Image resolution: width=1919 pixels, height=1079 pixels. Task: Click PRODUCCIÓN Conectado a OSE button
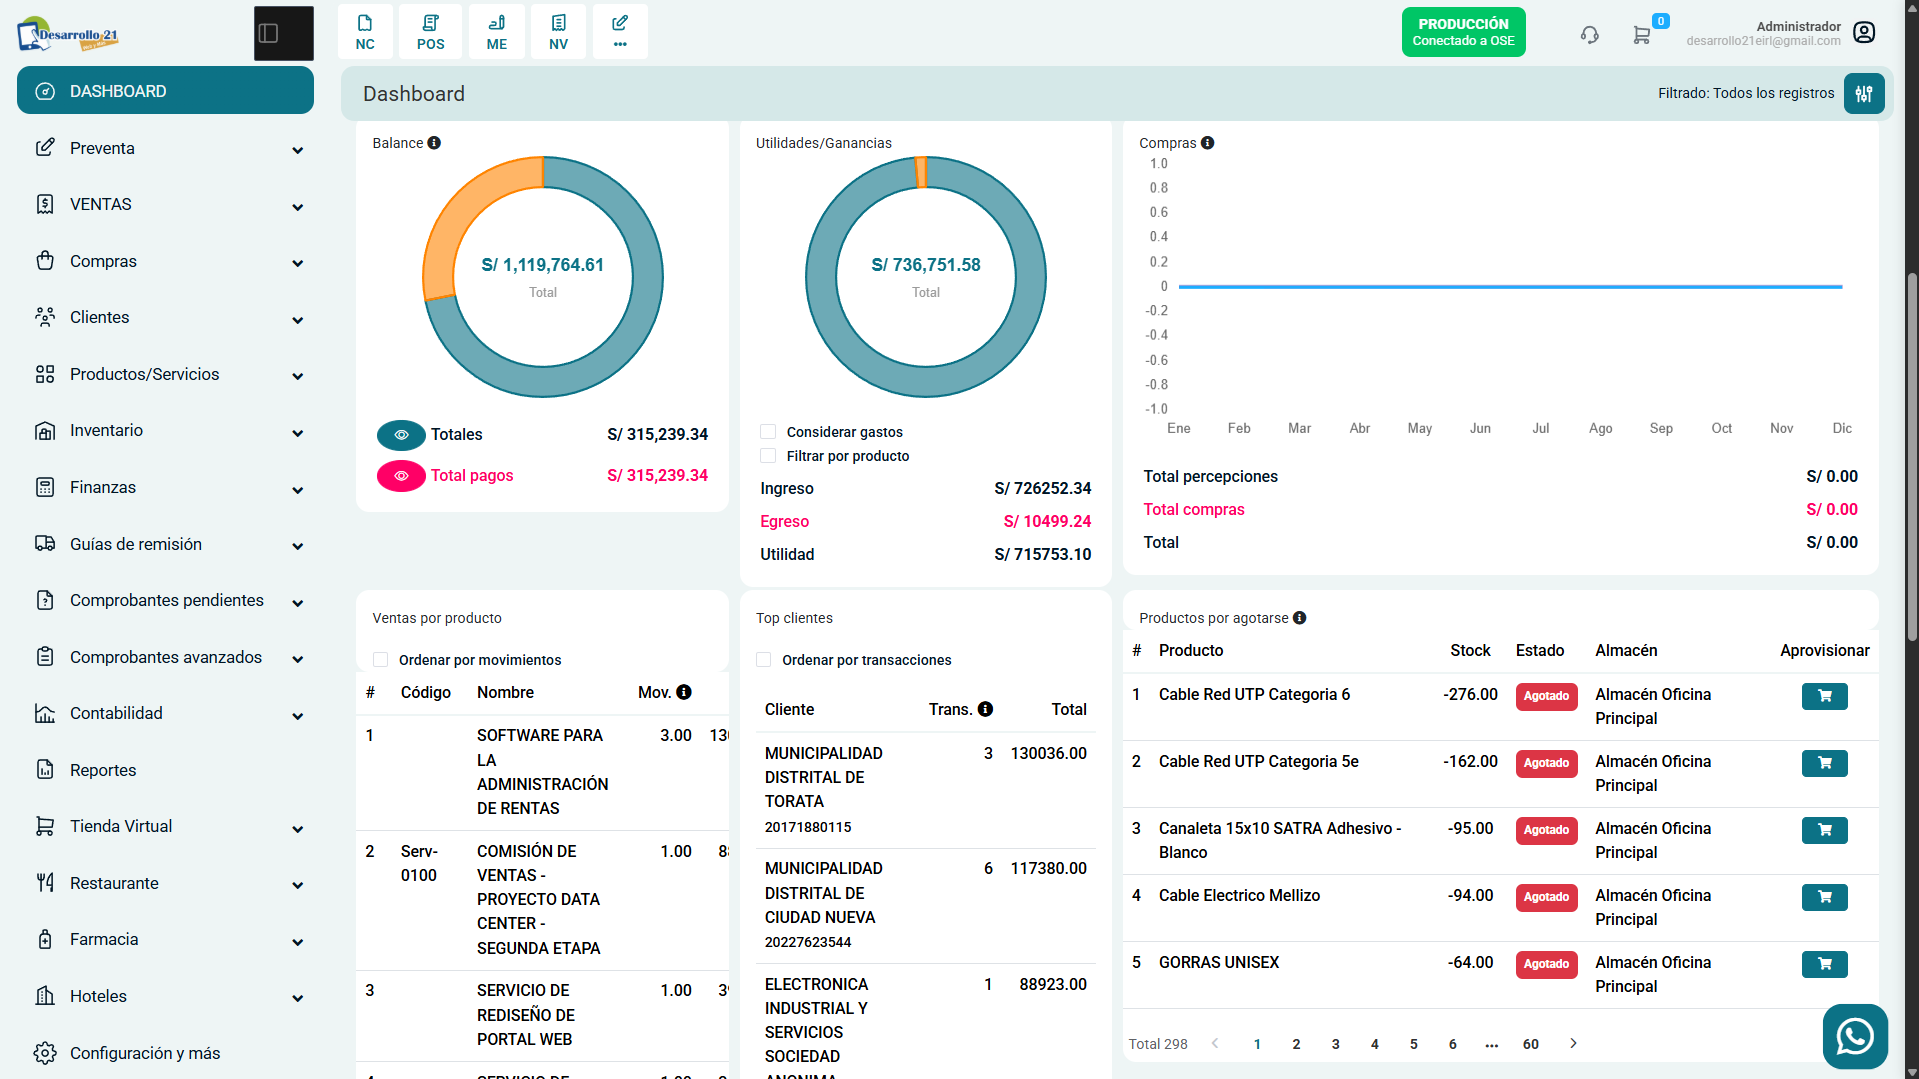[x=1463, y=32]
